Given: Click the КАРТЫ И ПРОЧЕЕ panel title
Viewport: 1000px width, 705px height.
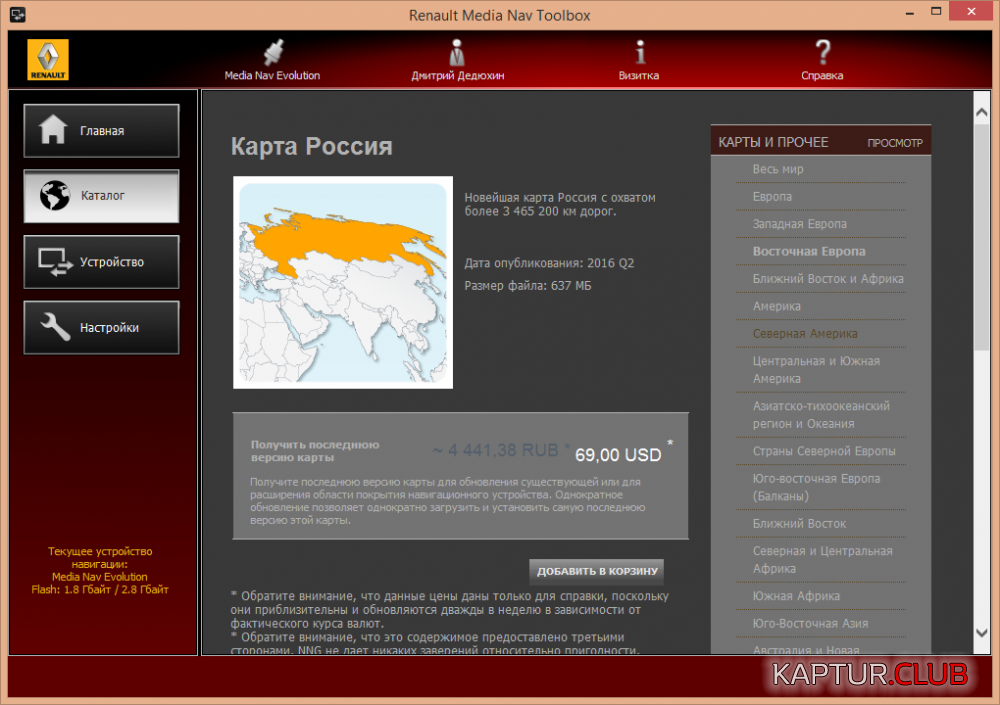Looking at the screenshot, I should (773, 142).
